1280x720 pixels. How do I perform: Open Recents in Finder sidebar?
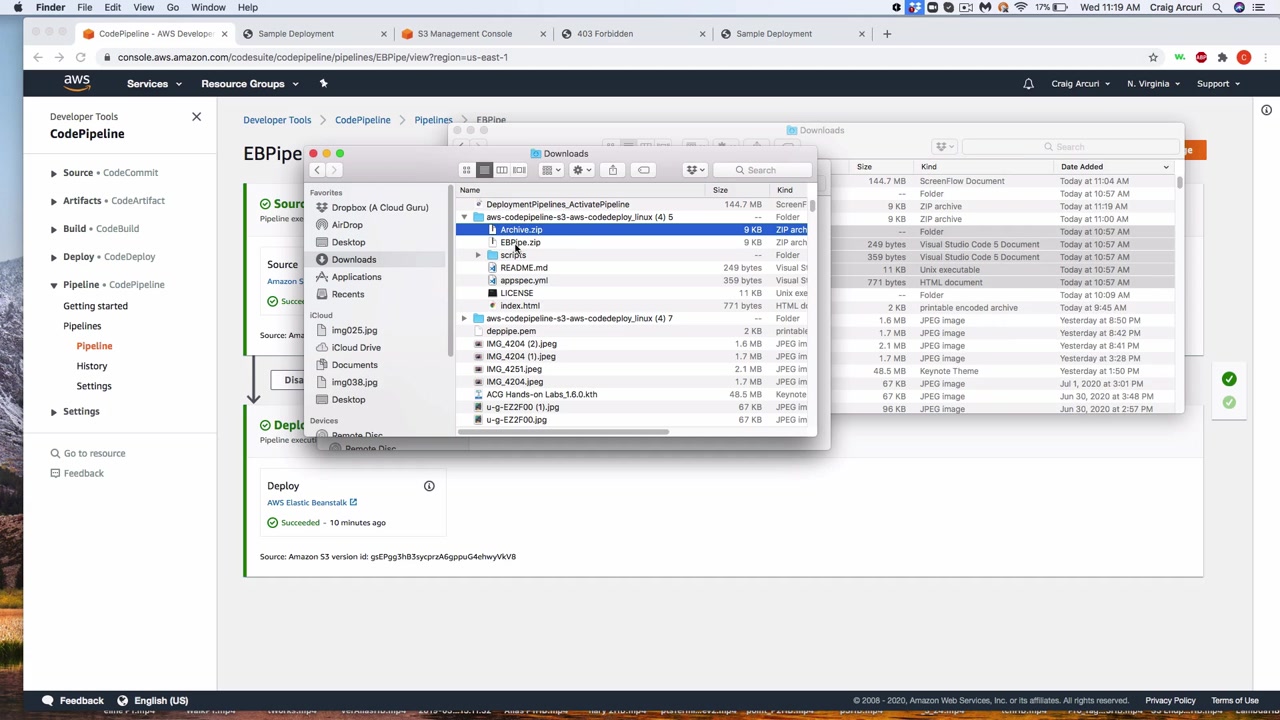tap(348, 294)
